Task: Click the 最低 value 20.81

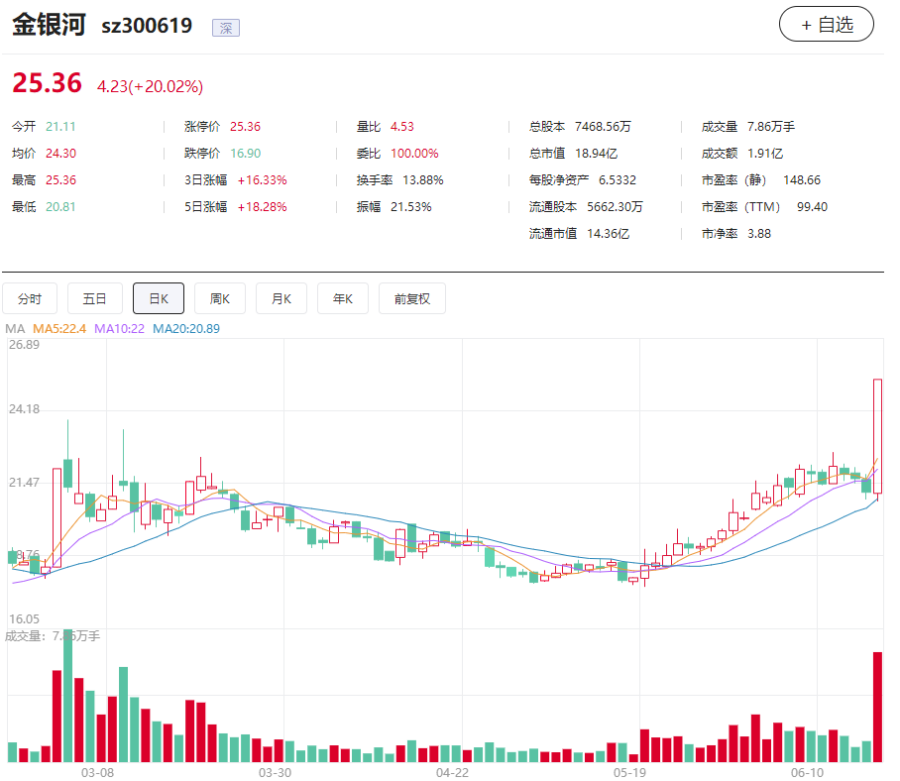Action: (x=61, y=207)
